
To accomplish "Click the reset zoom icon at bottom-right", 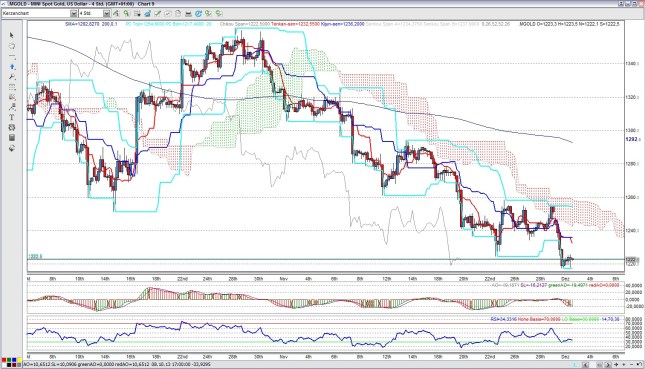I will pyautogui.click(x=639, y=364).
